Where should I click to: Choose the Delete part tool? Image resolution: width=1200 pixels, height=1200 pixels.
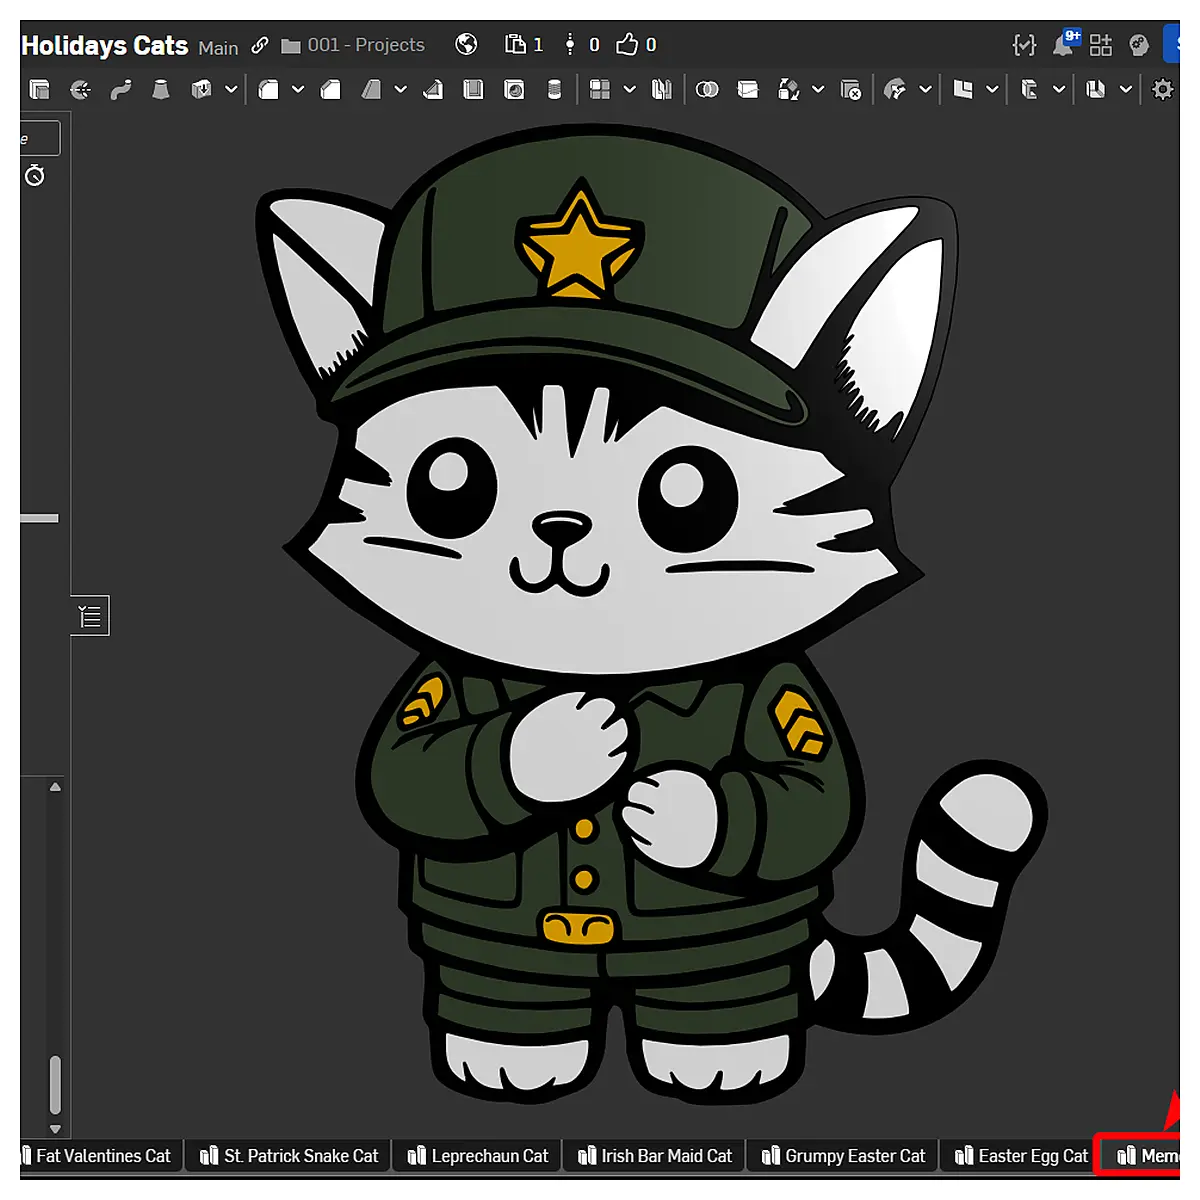851,90
